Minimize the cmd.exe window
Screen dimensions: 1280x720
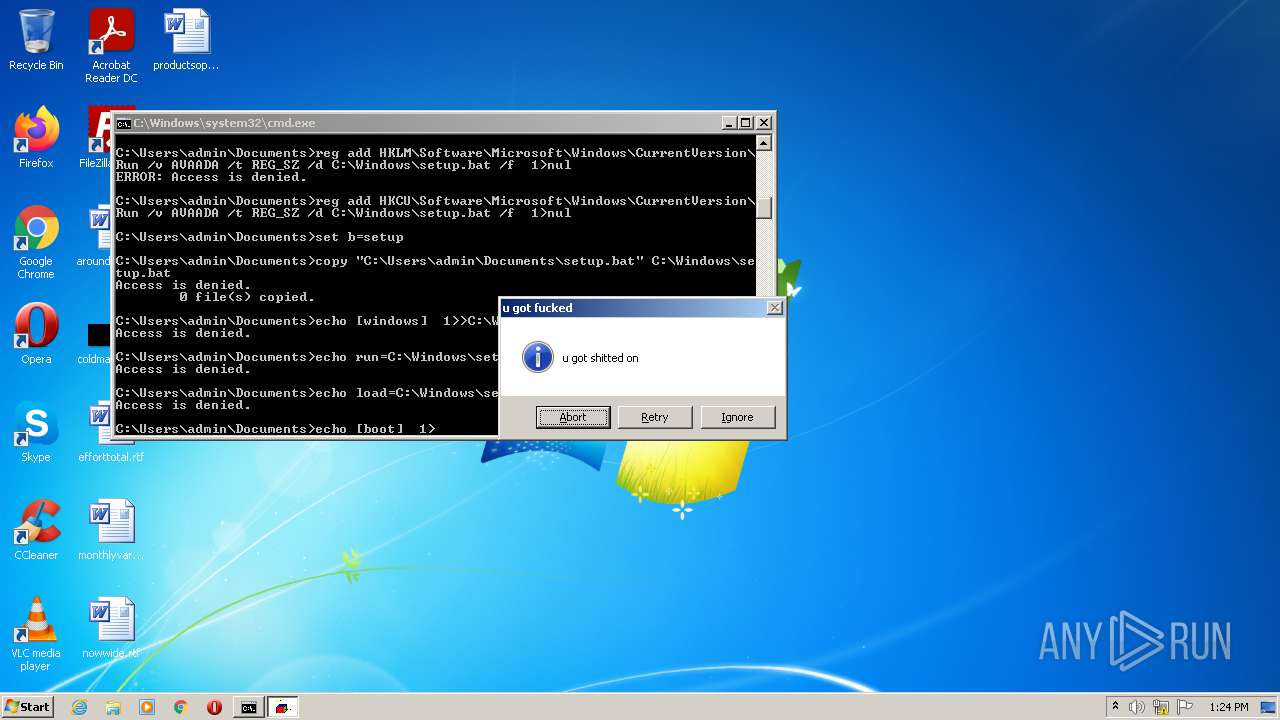(x=729, y=123)
